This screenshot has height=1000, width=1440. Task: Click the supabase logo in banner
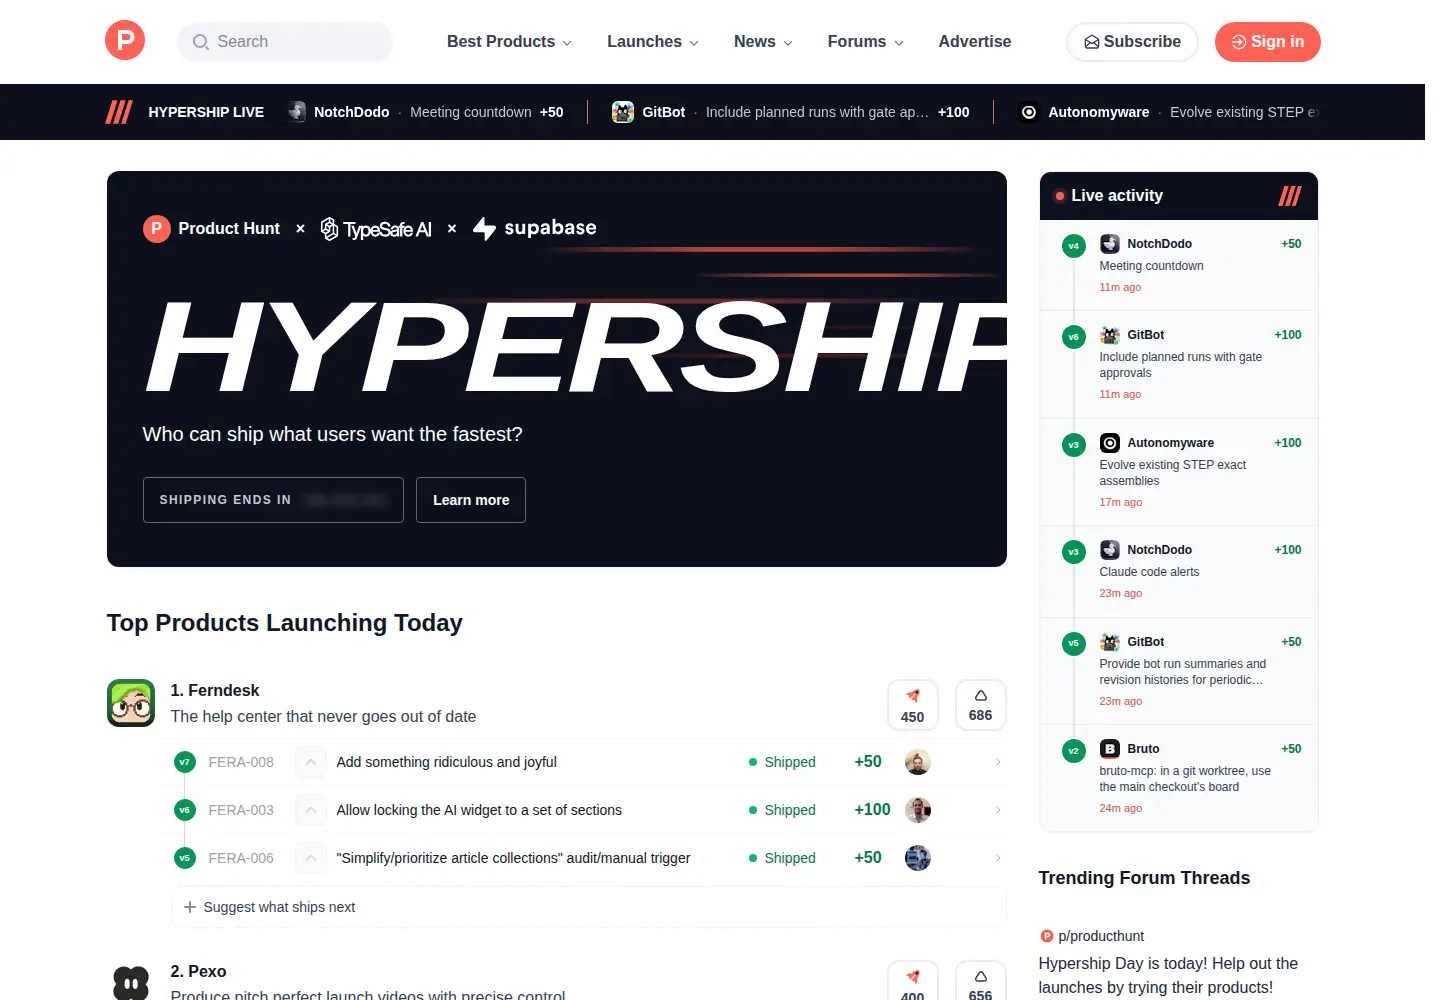point(534,229)
